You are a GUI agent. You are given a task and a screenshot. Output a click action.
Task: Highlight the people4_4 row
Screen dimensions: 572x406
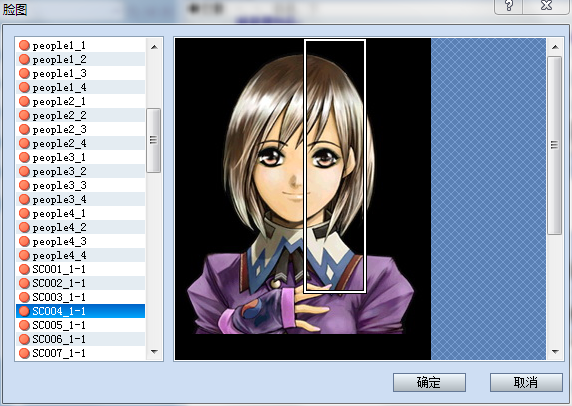81,255
